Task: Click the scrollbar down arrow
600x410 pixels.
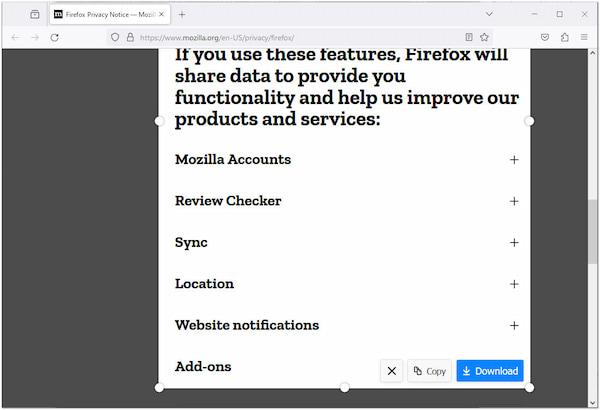Action: pyautogui.click(x=593, y=403)
